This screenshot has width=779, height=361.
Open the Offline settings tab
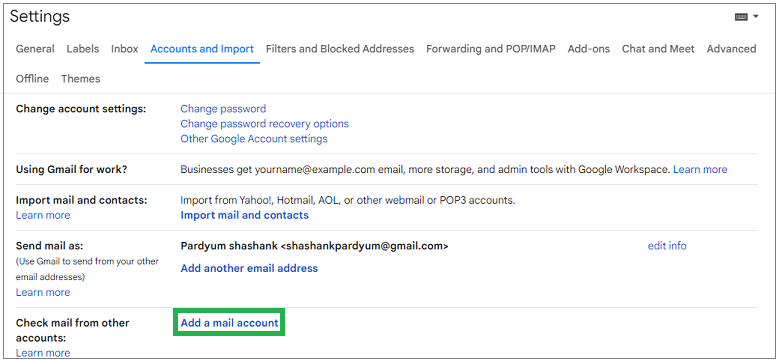[x=32, y=78]
